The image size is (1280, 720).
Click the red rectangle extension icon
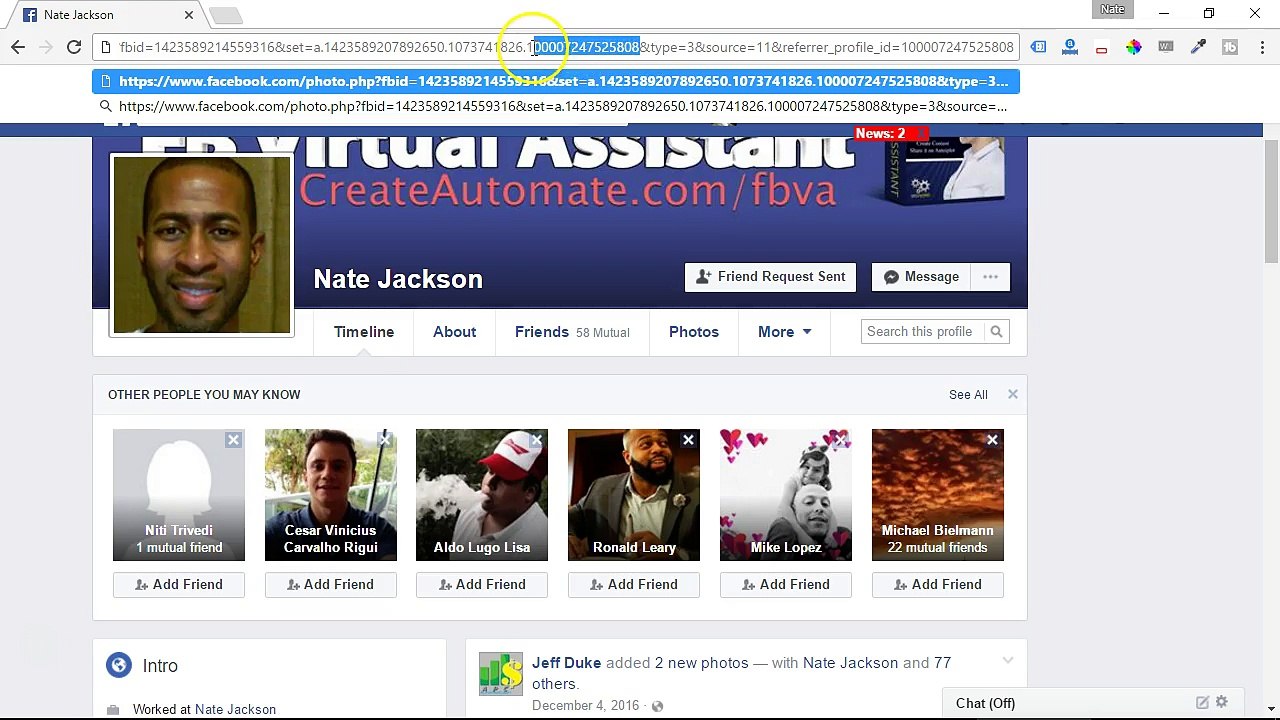[x=1101, y=48]
